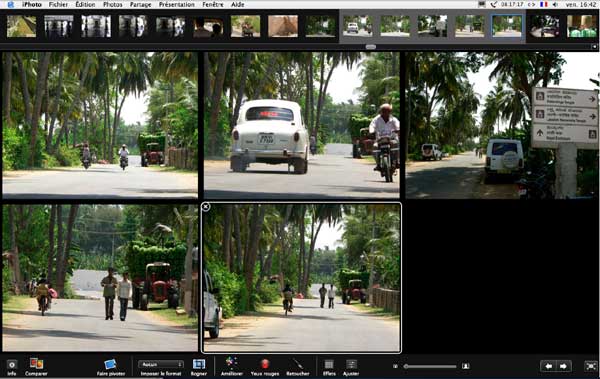Viewport: 600px width, 379px height.
Task: Click the phone status menu bar icon
Action: (494, 4)
